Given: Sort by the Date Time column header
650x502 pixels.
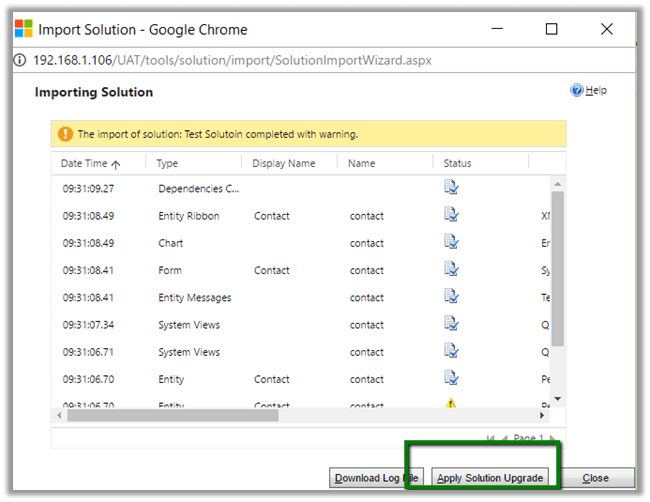Looking at the screenshot, I should (x=90, y=163).
